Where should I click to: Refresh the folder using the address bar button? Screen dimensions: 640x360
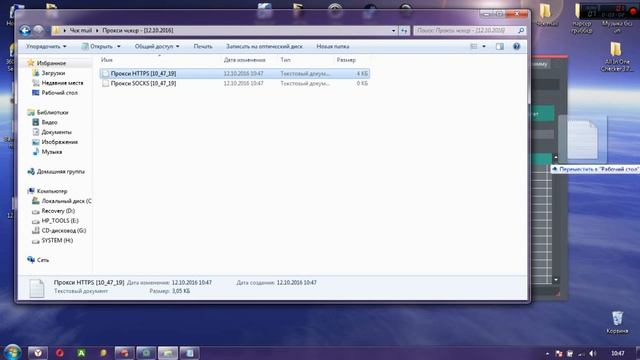tap(404, 31)
